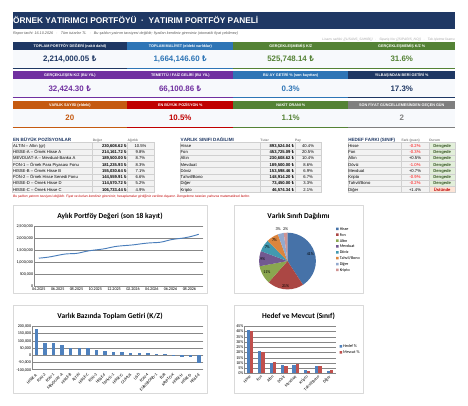Click the Aylık Portföy Değeri chart title
The image size is (468, 406).
click(x=110, y=216)
